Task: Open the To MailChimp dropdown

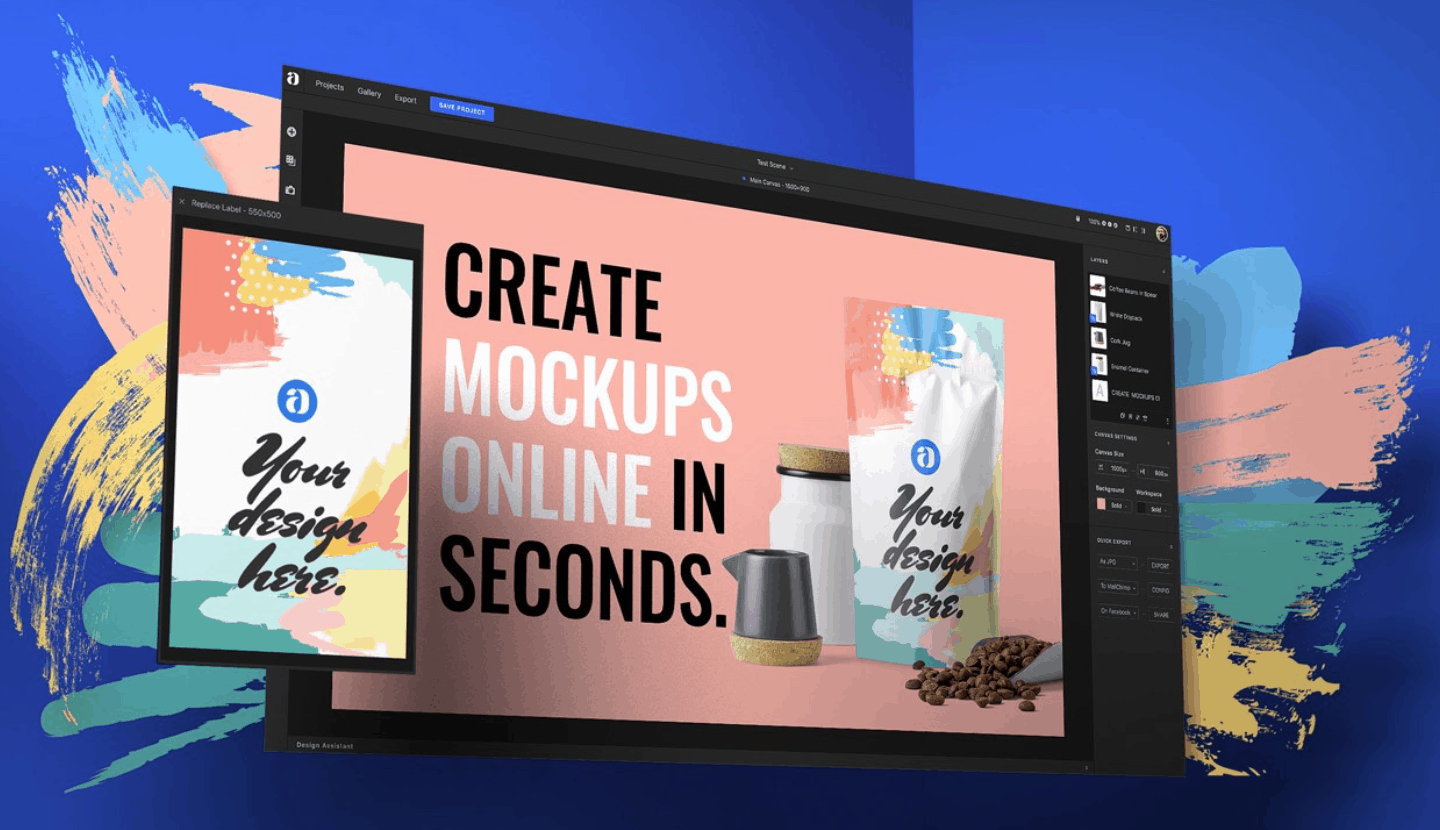Action: pos(1118,587)
